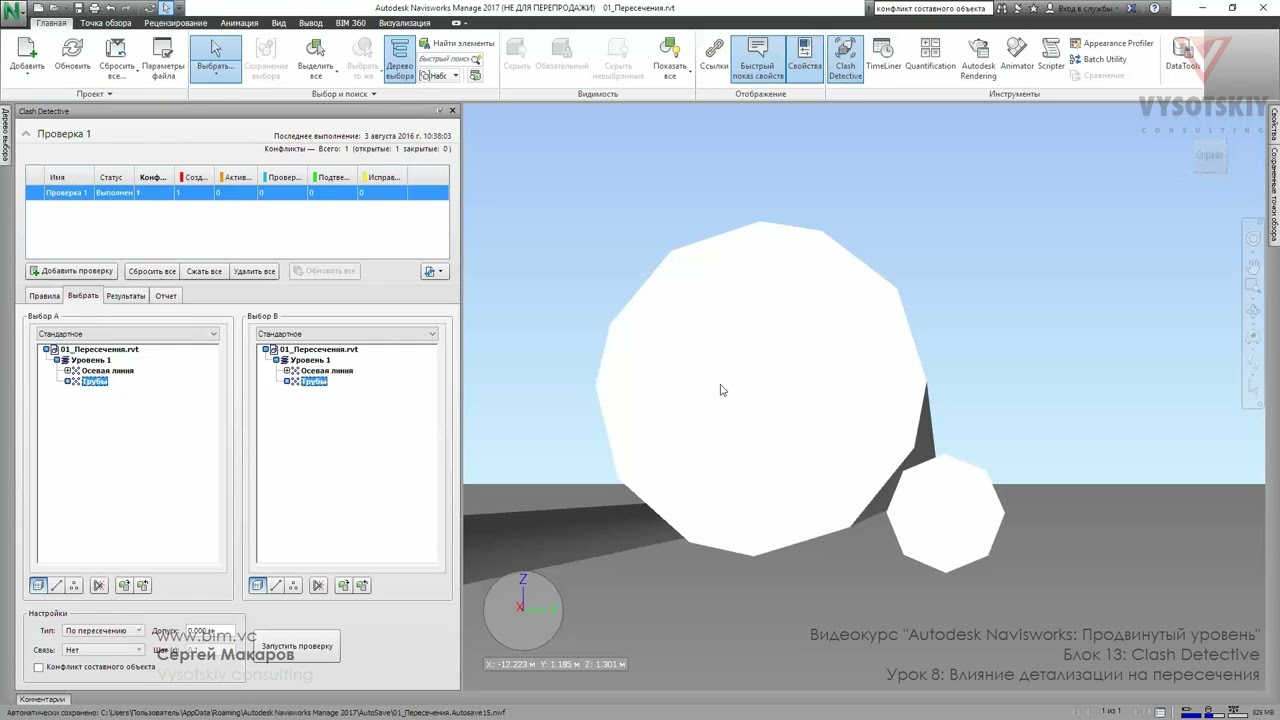Screen dimensions: 1280x720
Task: Expand Осевая линия in Selection A tree
Action: point(67,371)
